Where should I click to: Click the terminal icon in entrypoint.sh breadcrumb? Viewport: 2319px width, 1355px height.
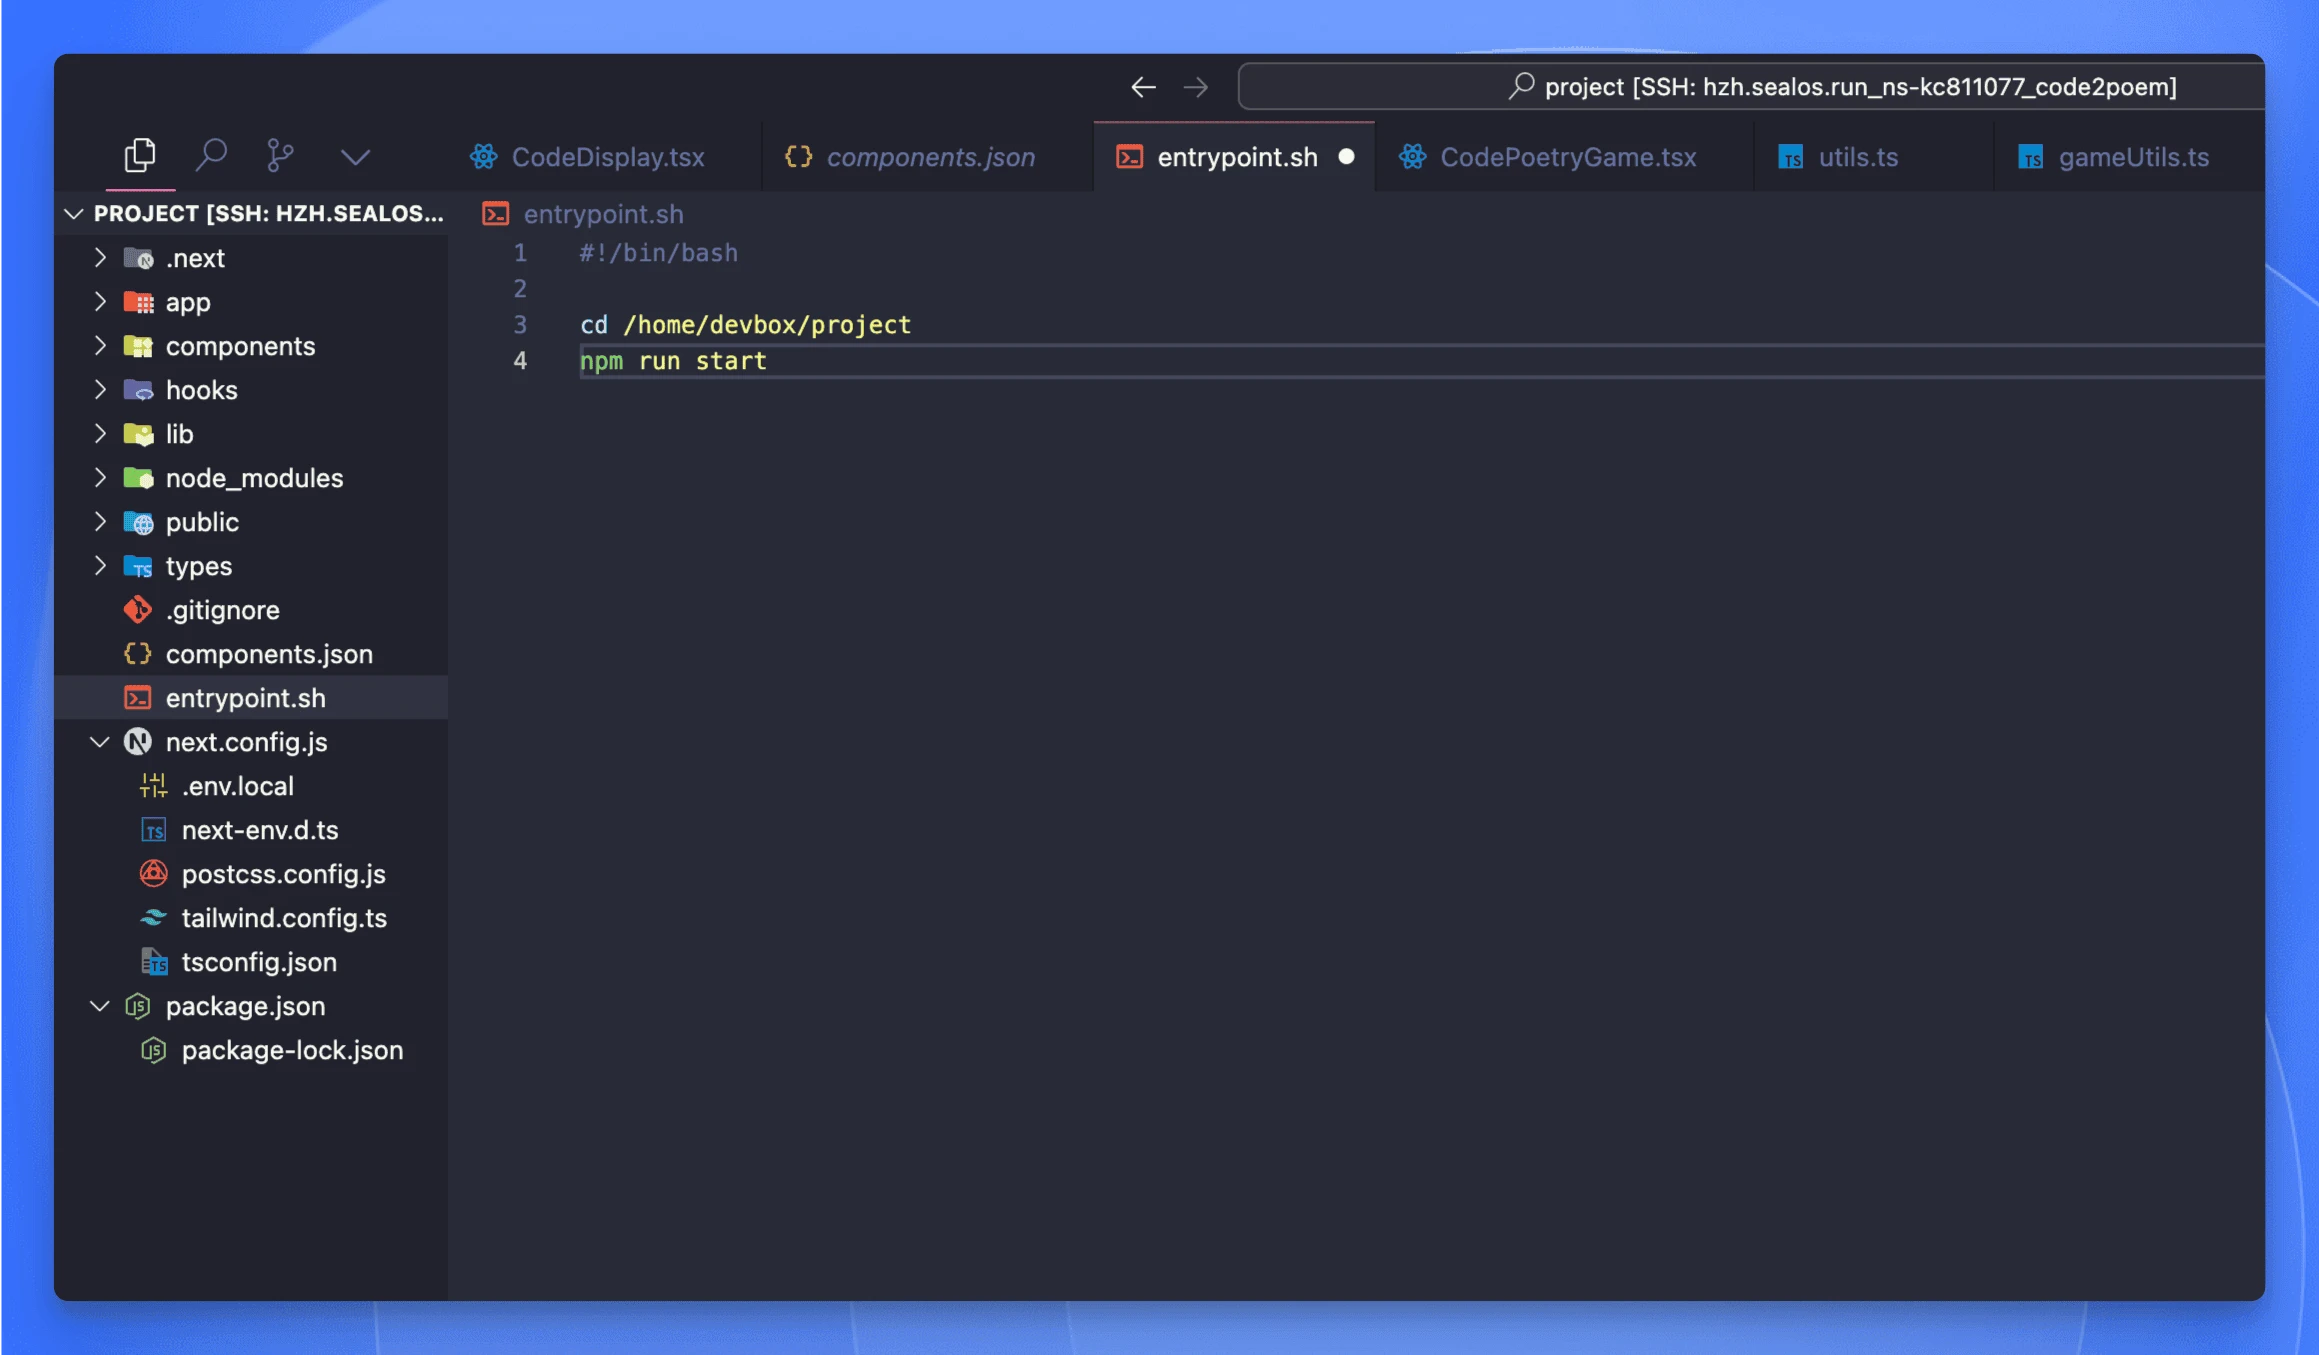coord(496,213)
